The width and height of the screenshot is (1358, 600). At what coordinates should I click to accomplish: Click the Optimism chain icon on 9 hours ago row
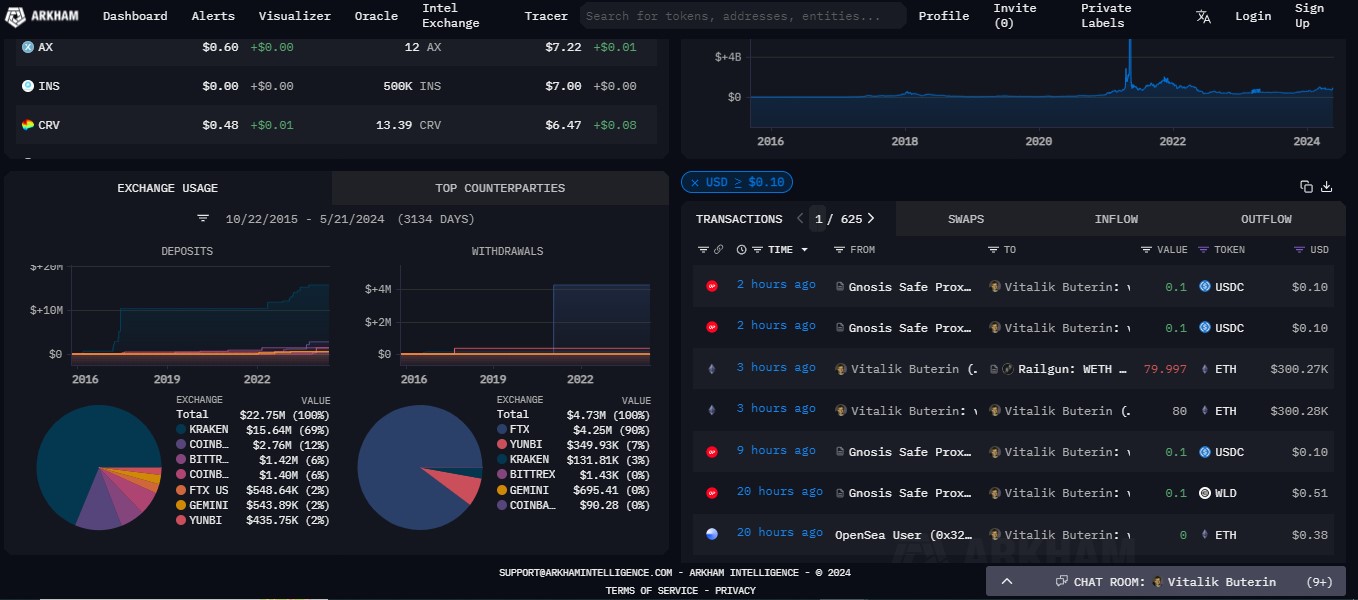click(x=712, y=452)
